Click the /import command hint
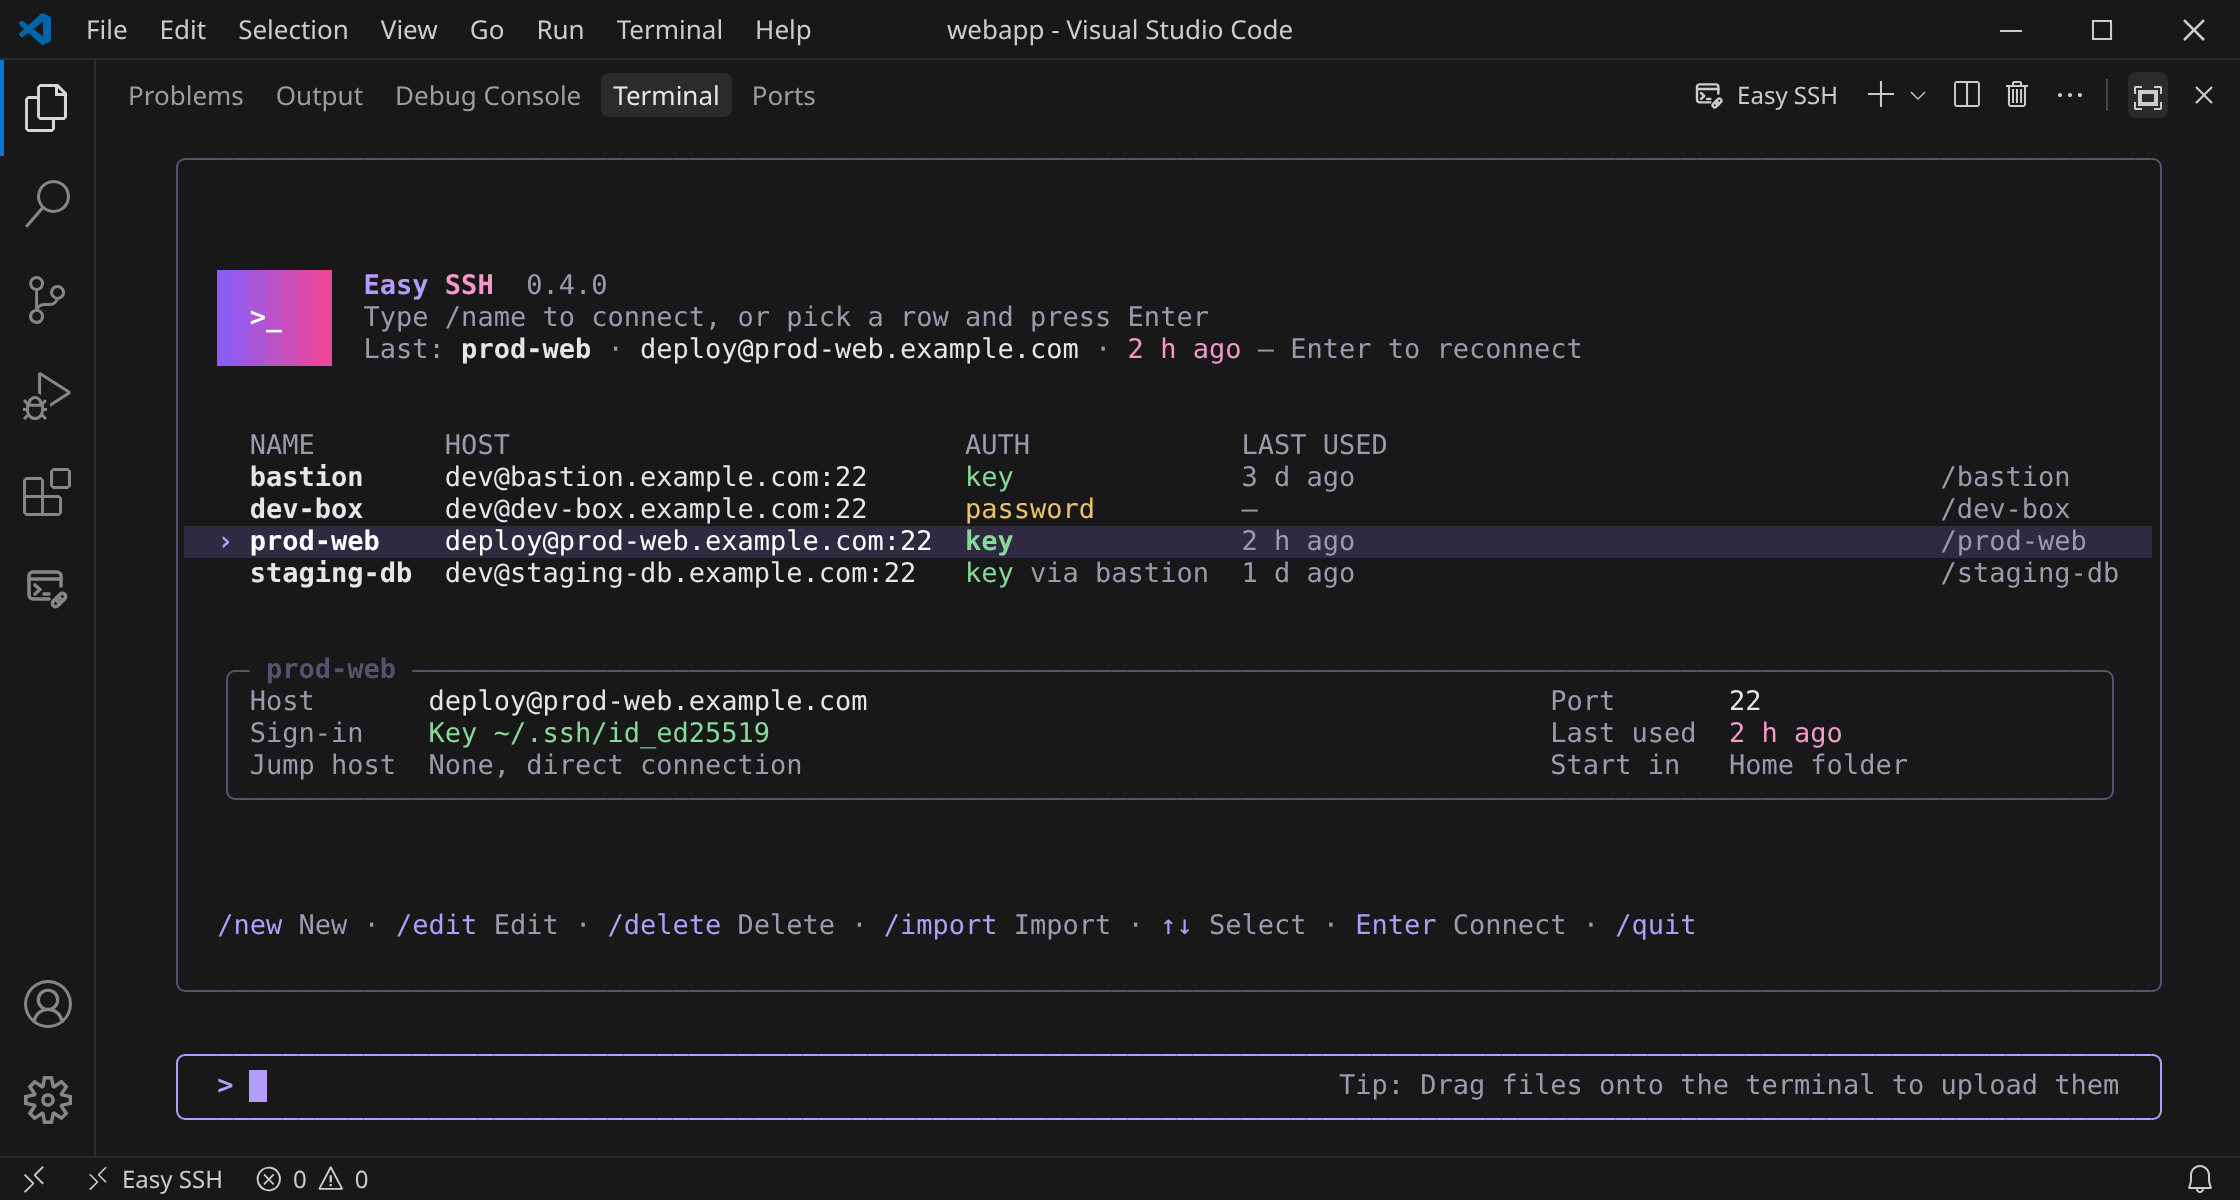 coord(940,925)
